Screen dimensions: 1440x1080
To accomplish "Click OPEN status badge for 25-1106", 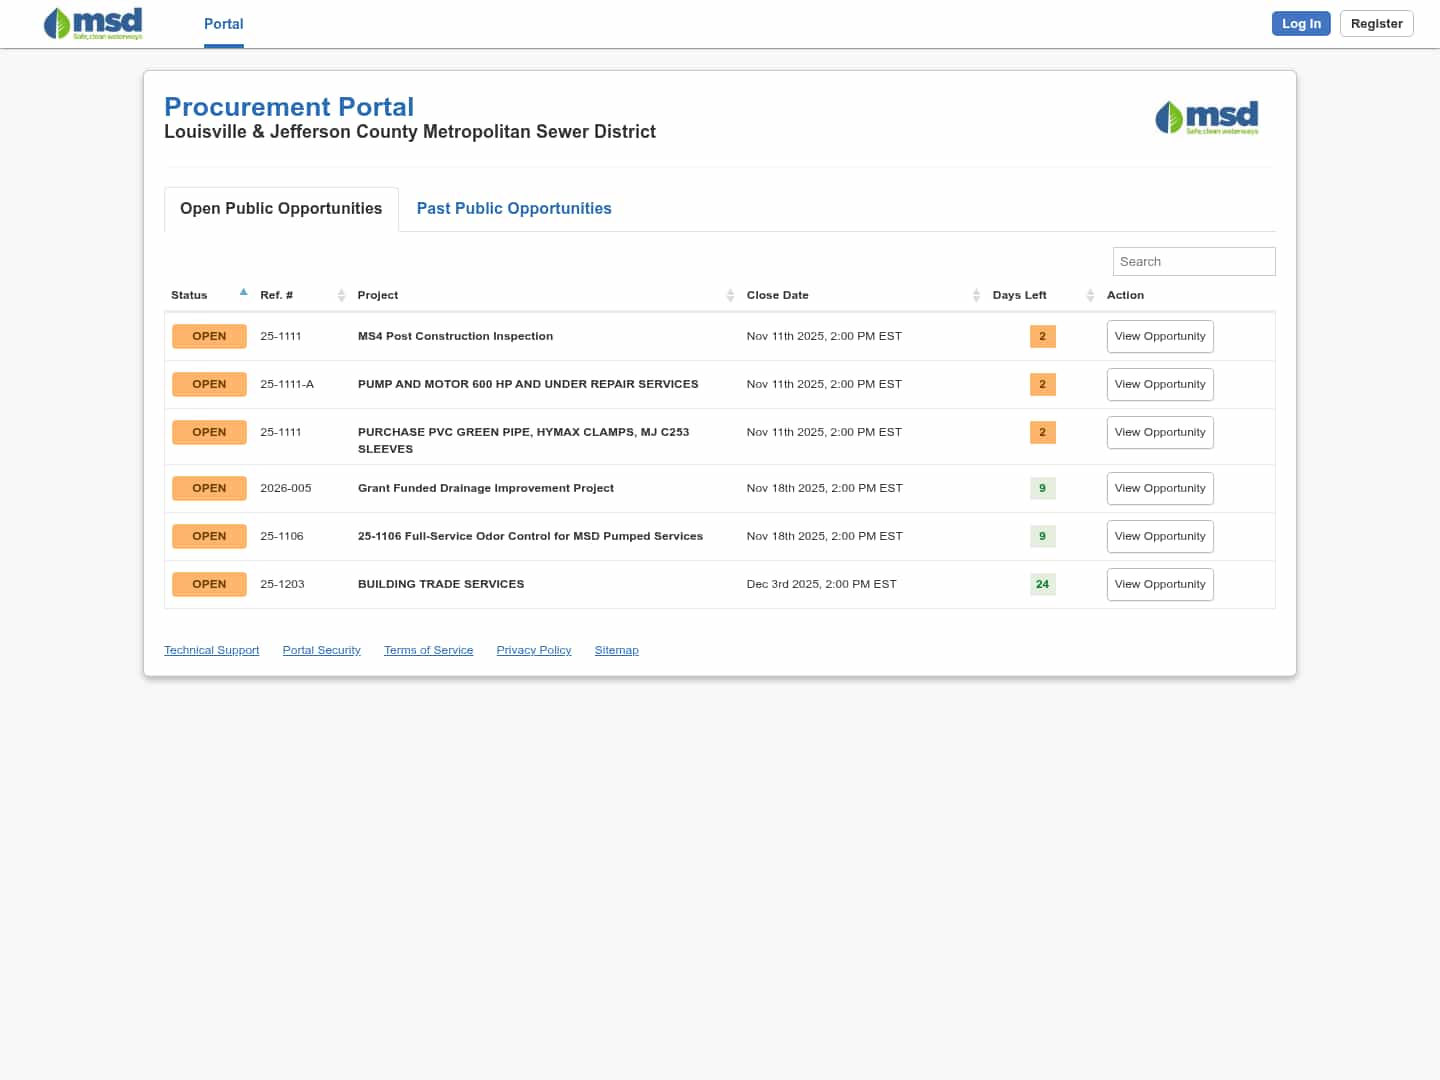I will click(209, 536).
